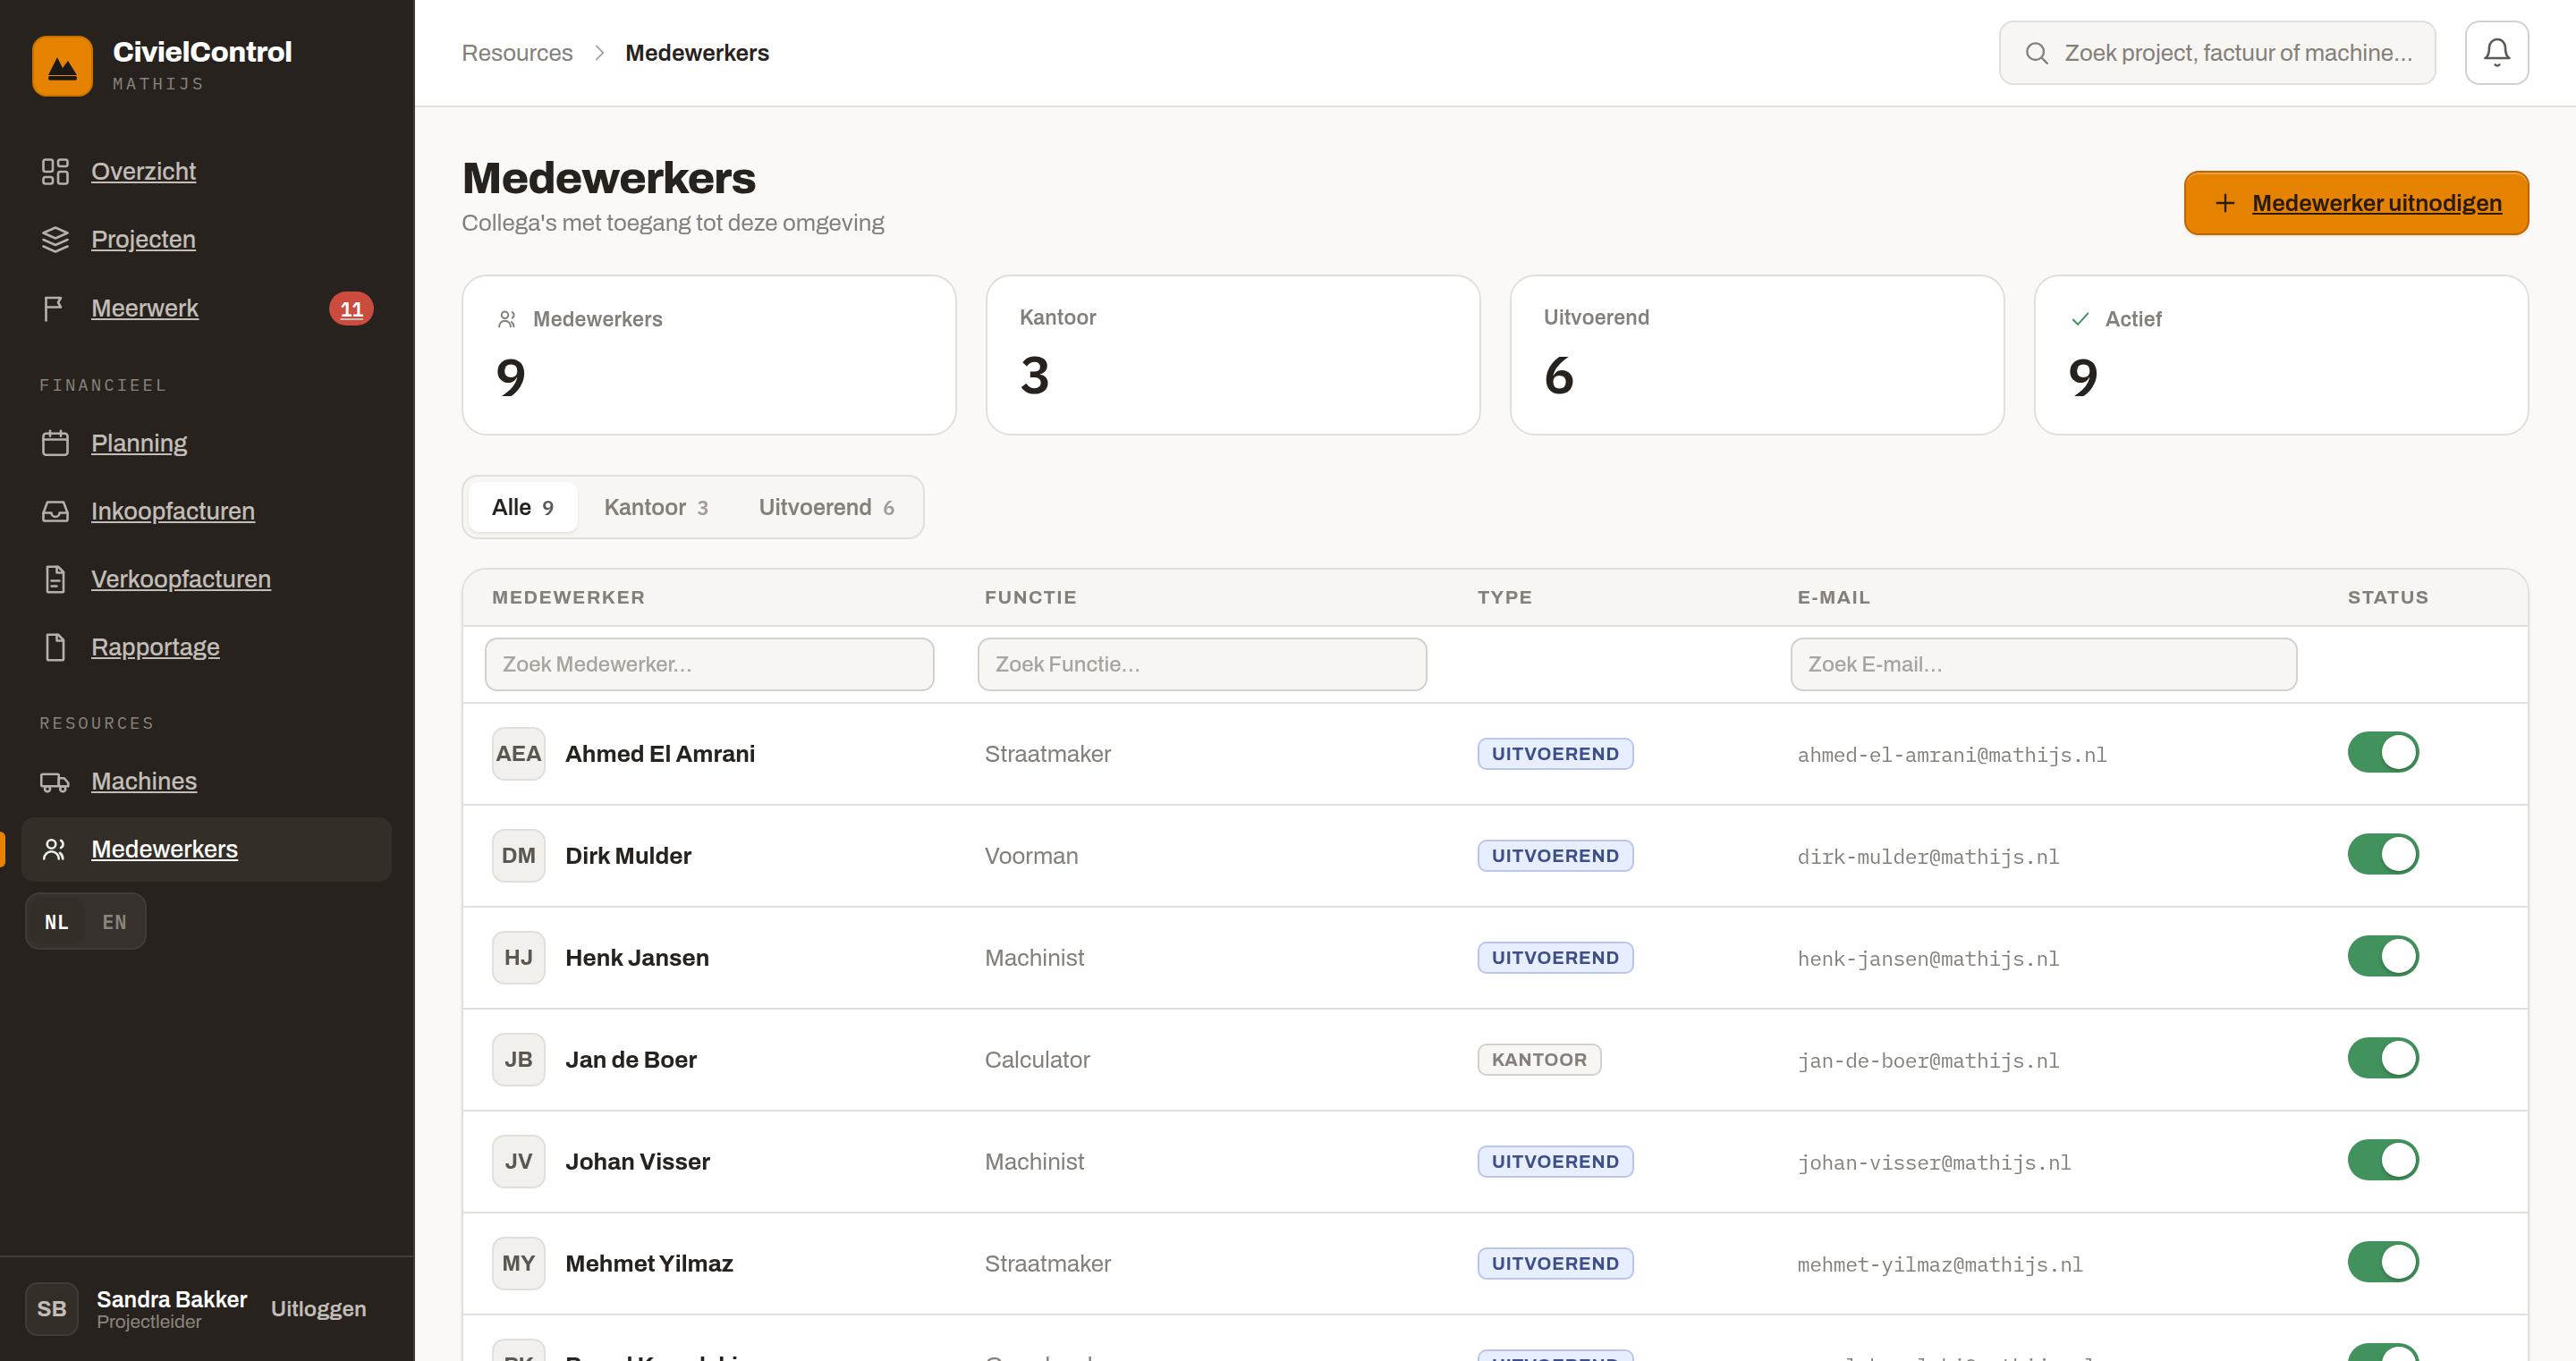
Task: Click the MEDEWERKER column header
Action: (x=568, y=597)
